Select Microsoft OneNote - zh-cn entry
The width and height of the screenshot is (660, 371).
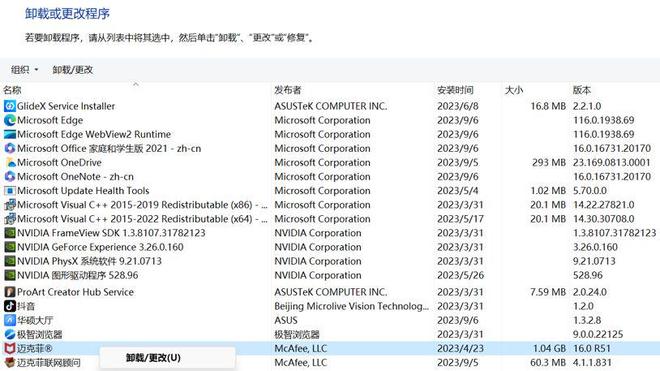[x=75, y=177]
